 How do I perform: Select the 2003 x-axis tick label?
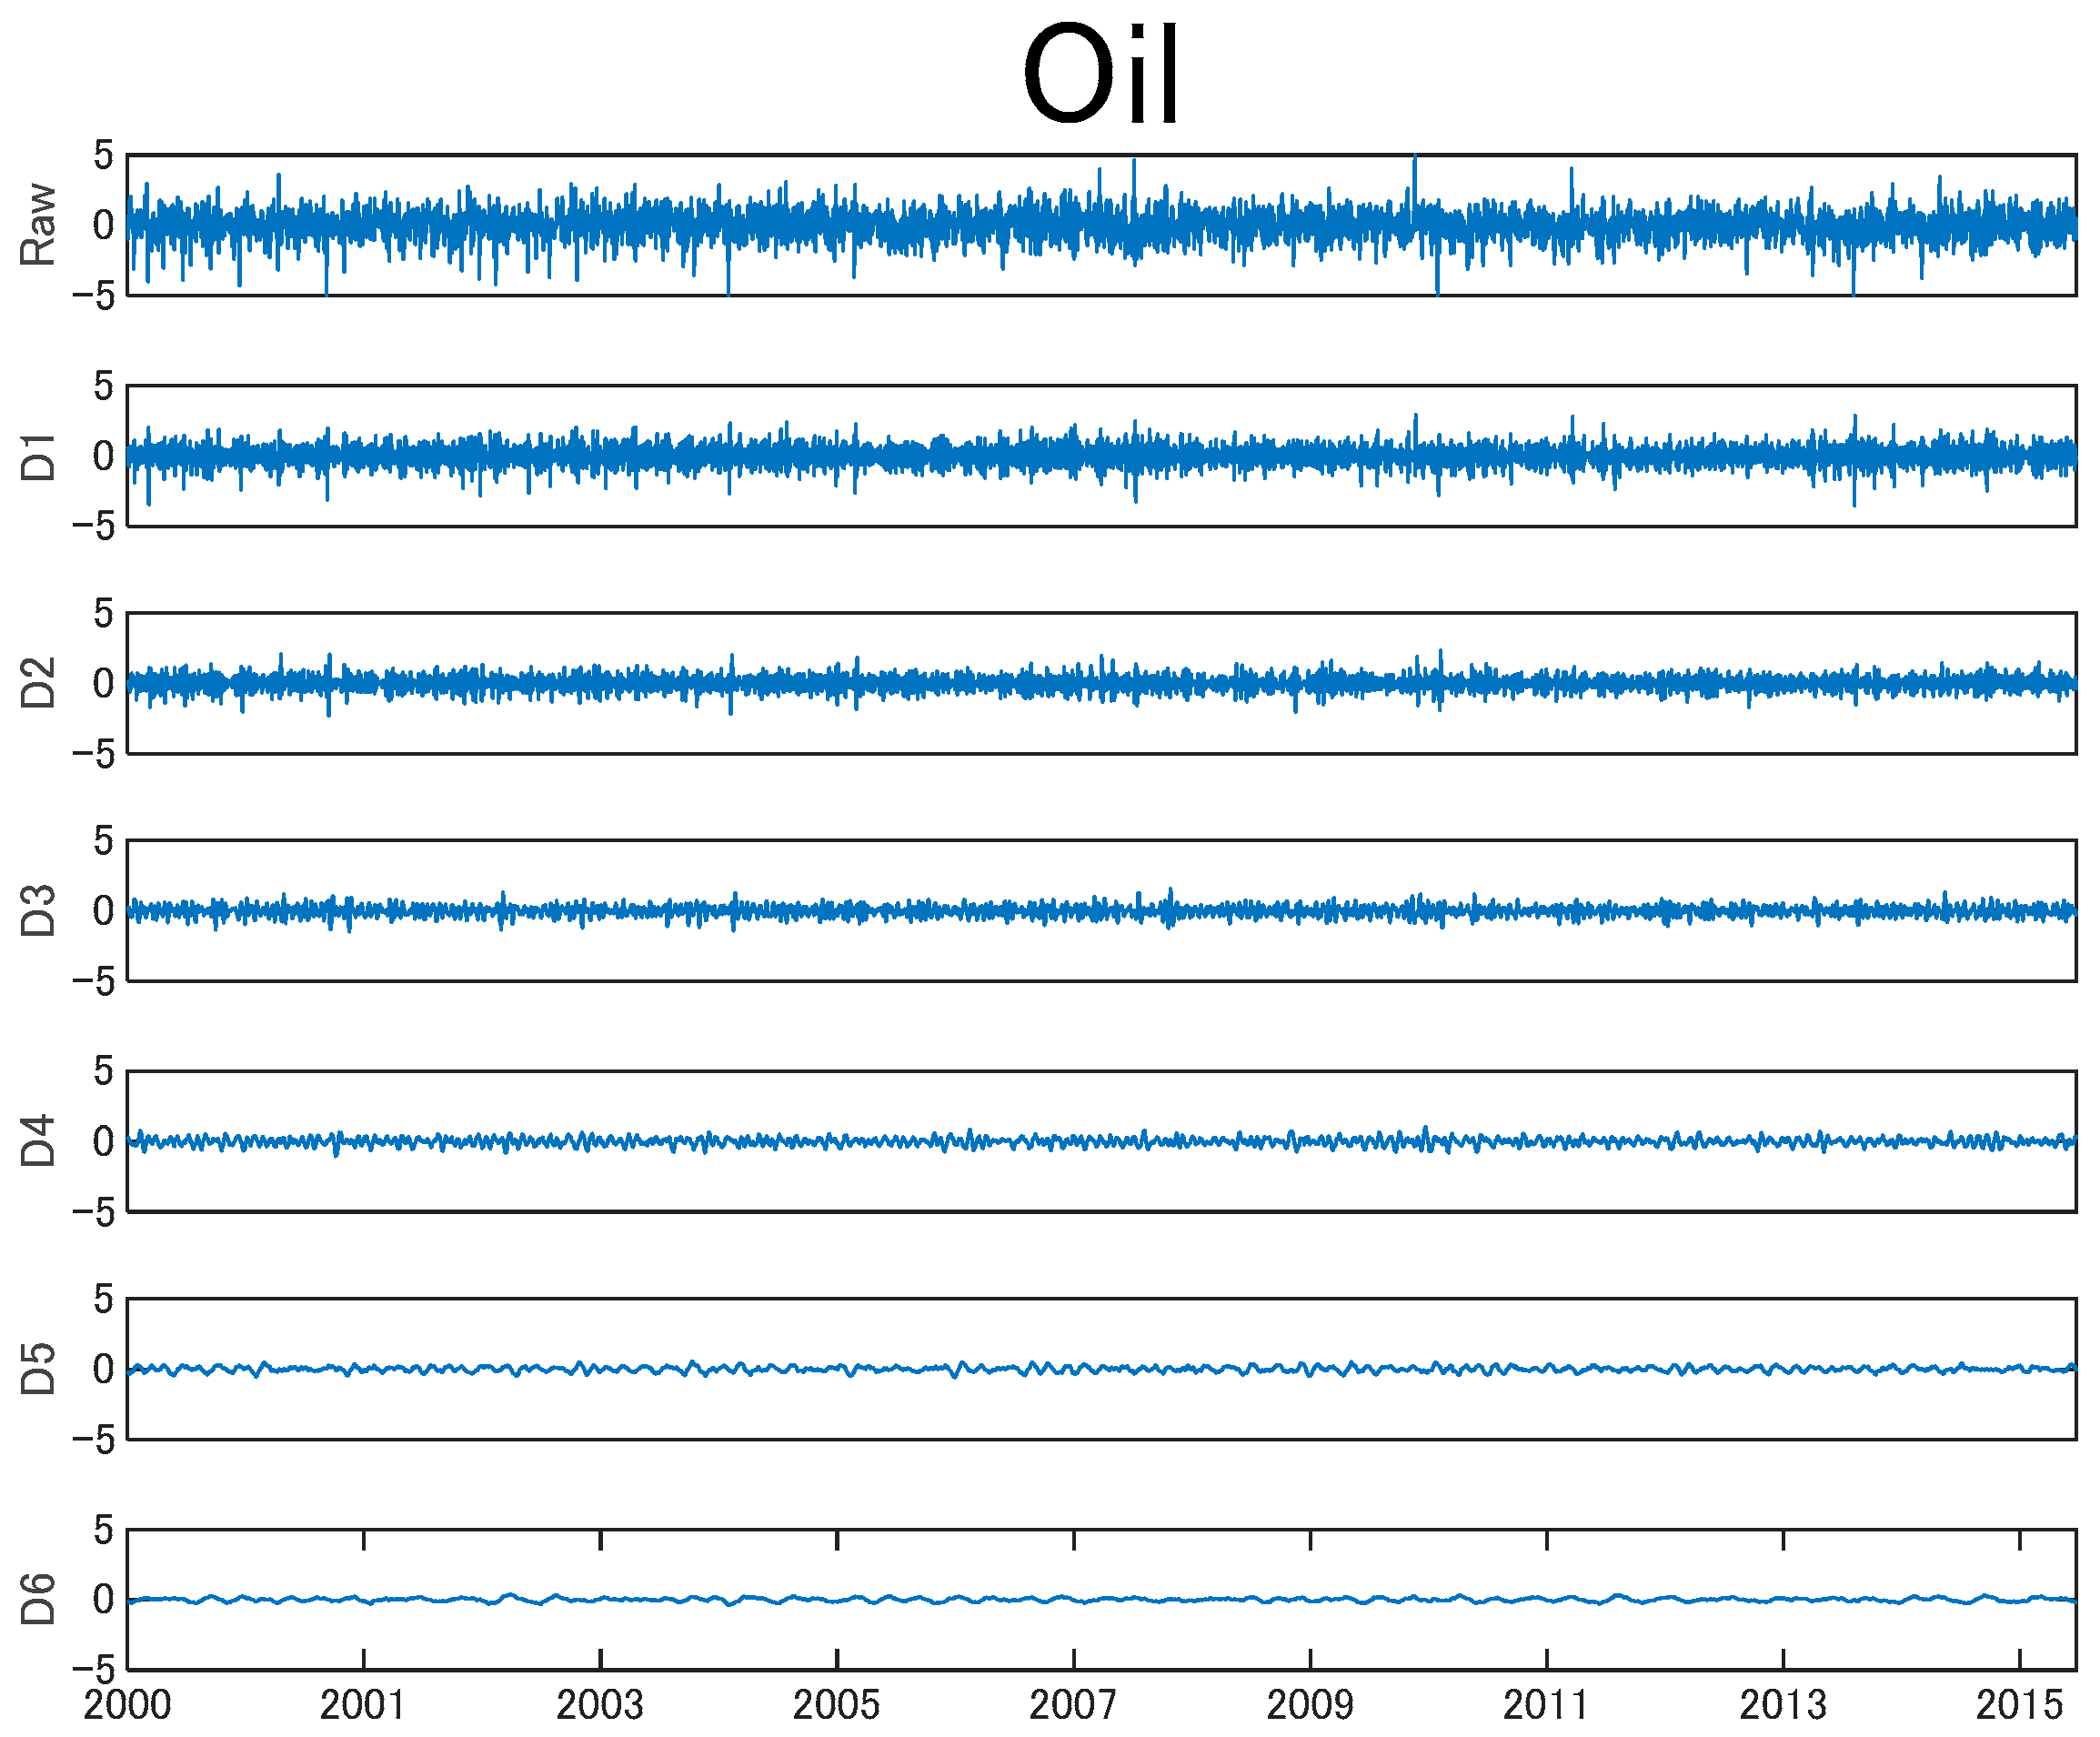pos(600,1706)
